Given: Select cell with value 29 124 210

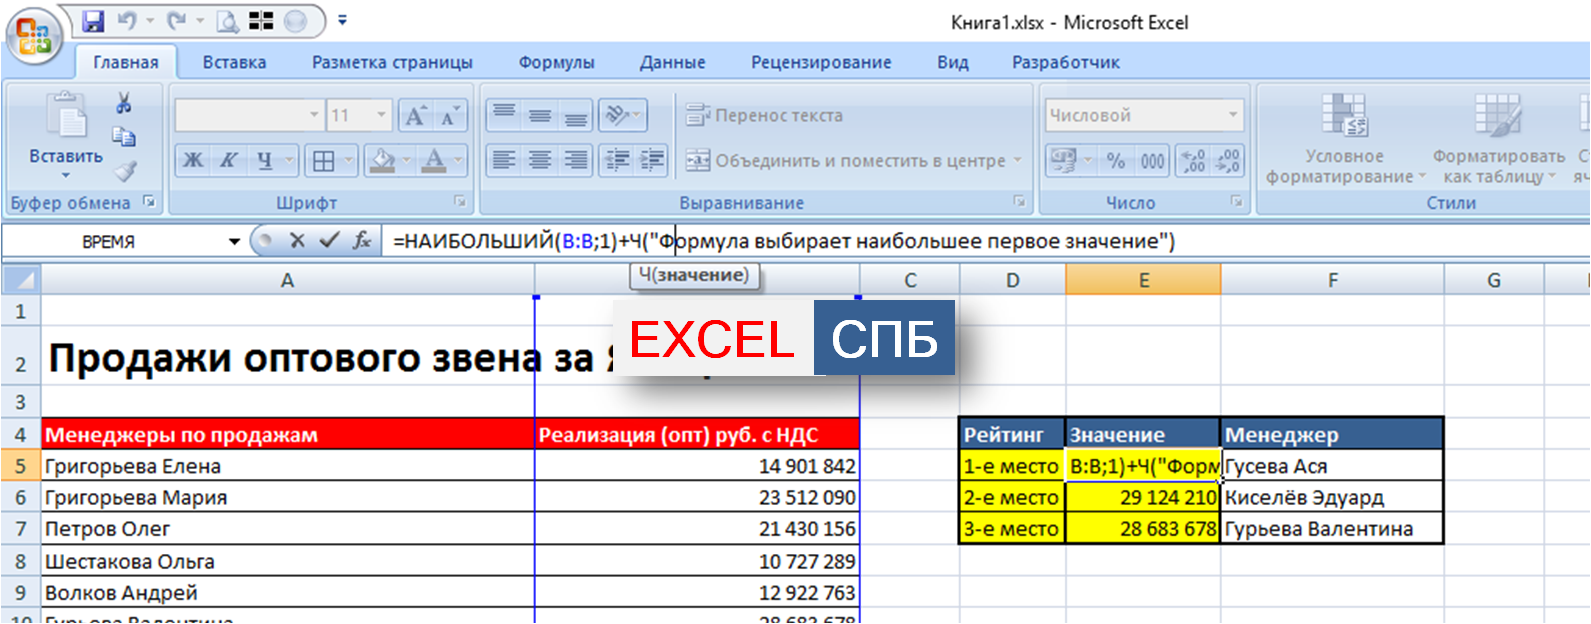Looking at the screenshot, I should click(x=1142, y=497).
